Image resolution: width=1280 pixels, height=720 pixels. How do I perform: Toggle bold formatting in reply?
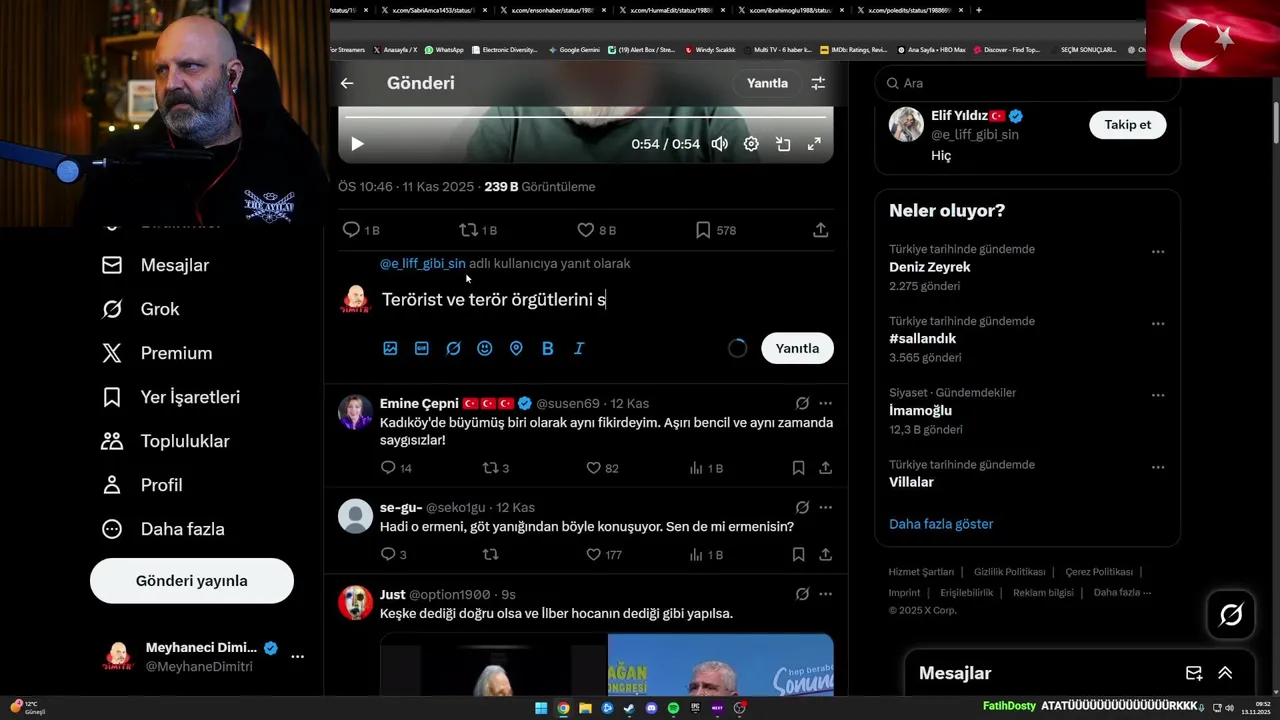click(547, 348)
